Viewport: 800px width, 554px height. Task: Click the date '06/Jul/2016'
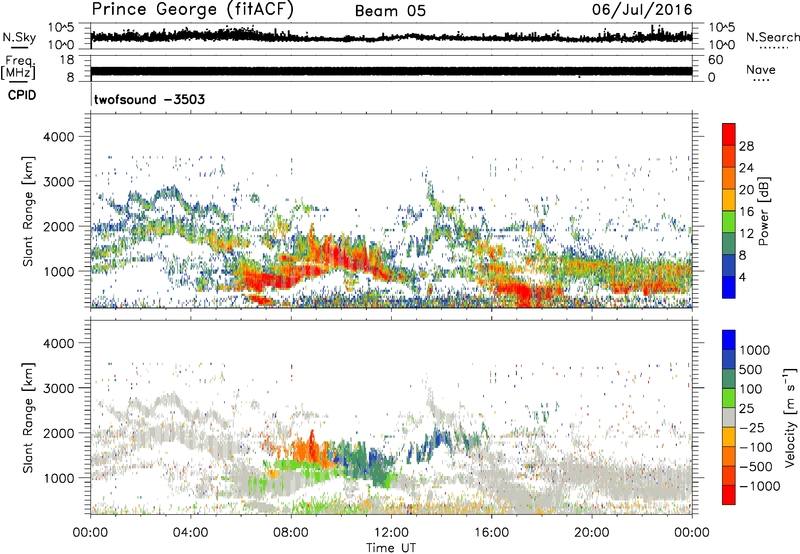[642, 10]
